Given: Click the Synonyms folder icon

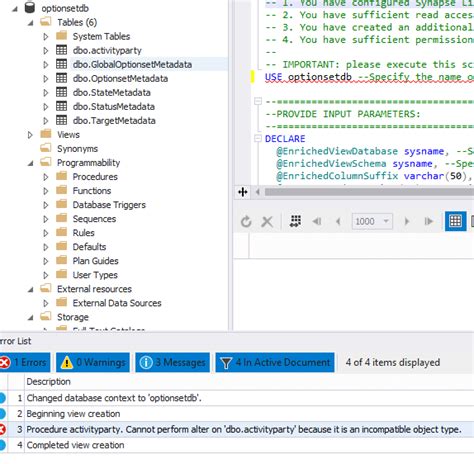Looking at the screenshot, I should pyautogui.click(x=46, y=148).
